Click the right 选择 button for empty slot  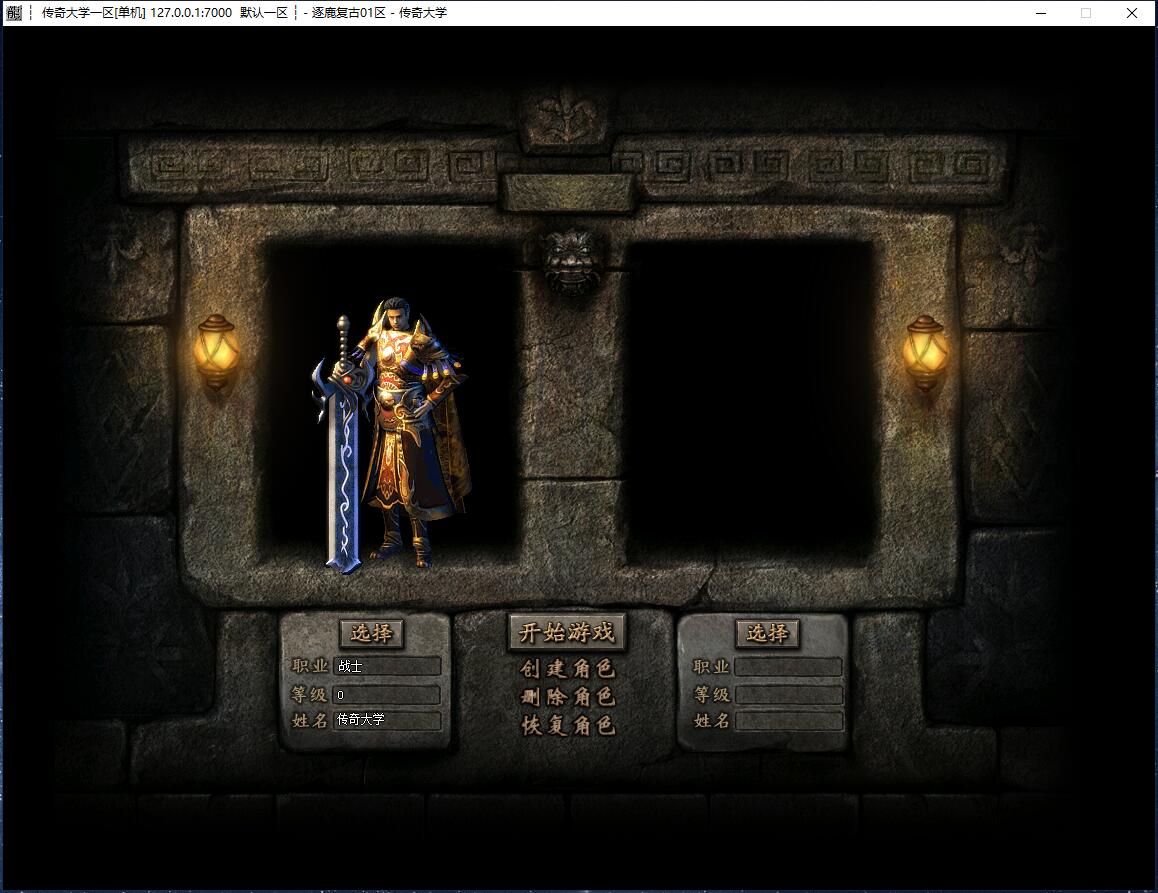click(767, 633)
